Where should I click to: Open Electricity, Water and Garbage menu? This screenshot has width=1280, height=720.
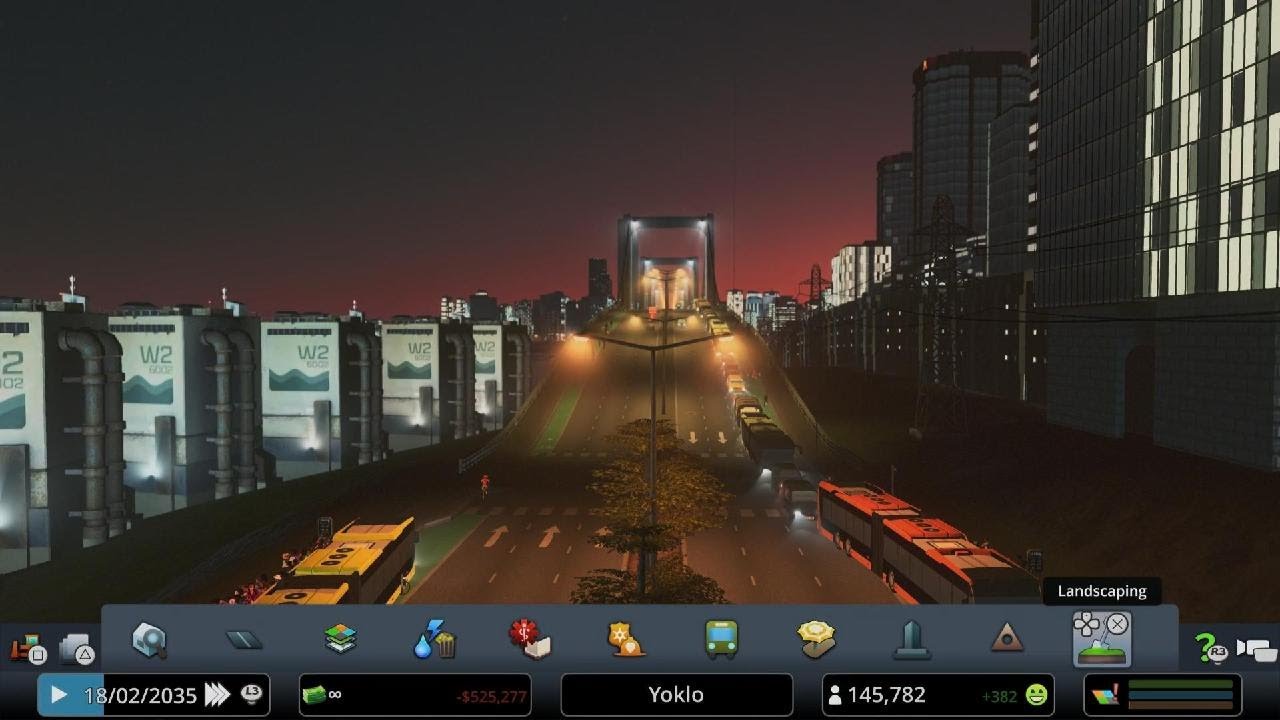(435, 640)
